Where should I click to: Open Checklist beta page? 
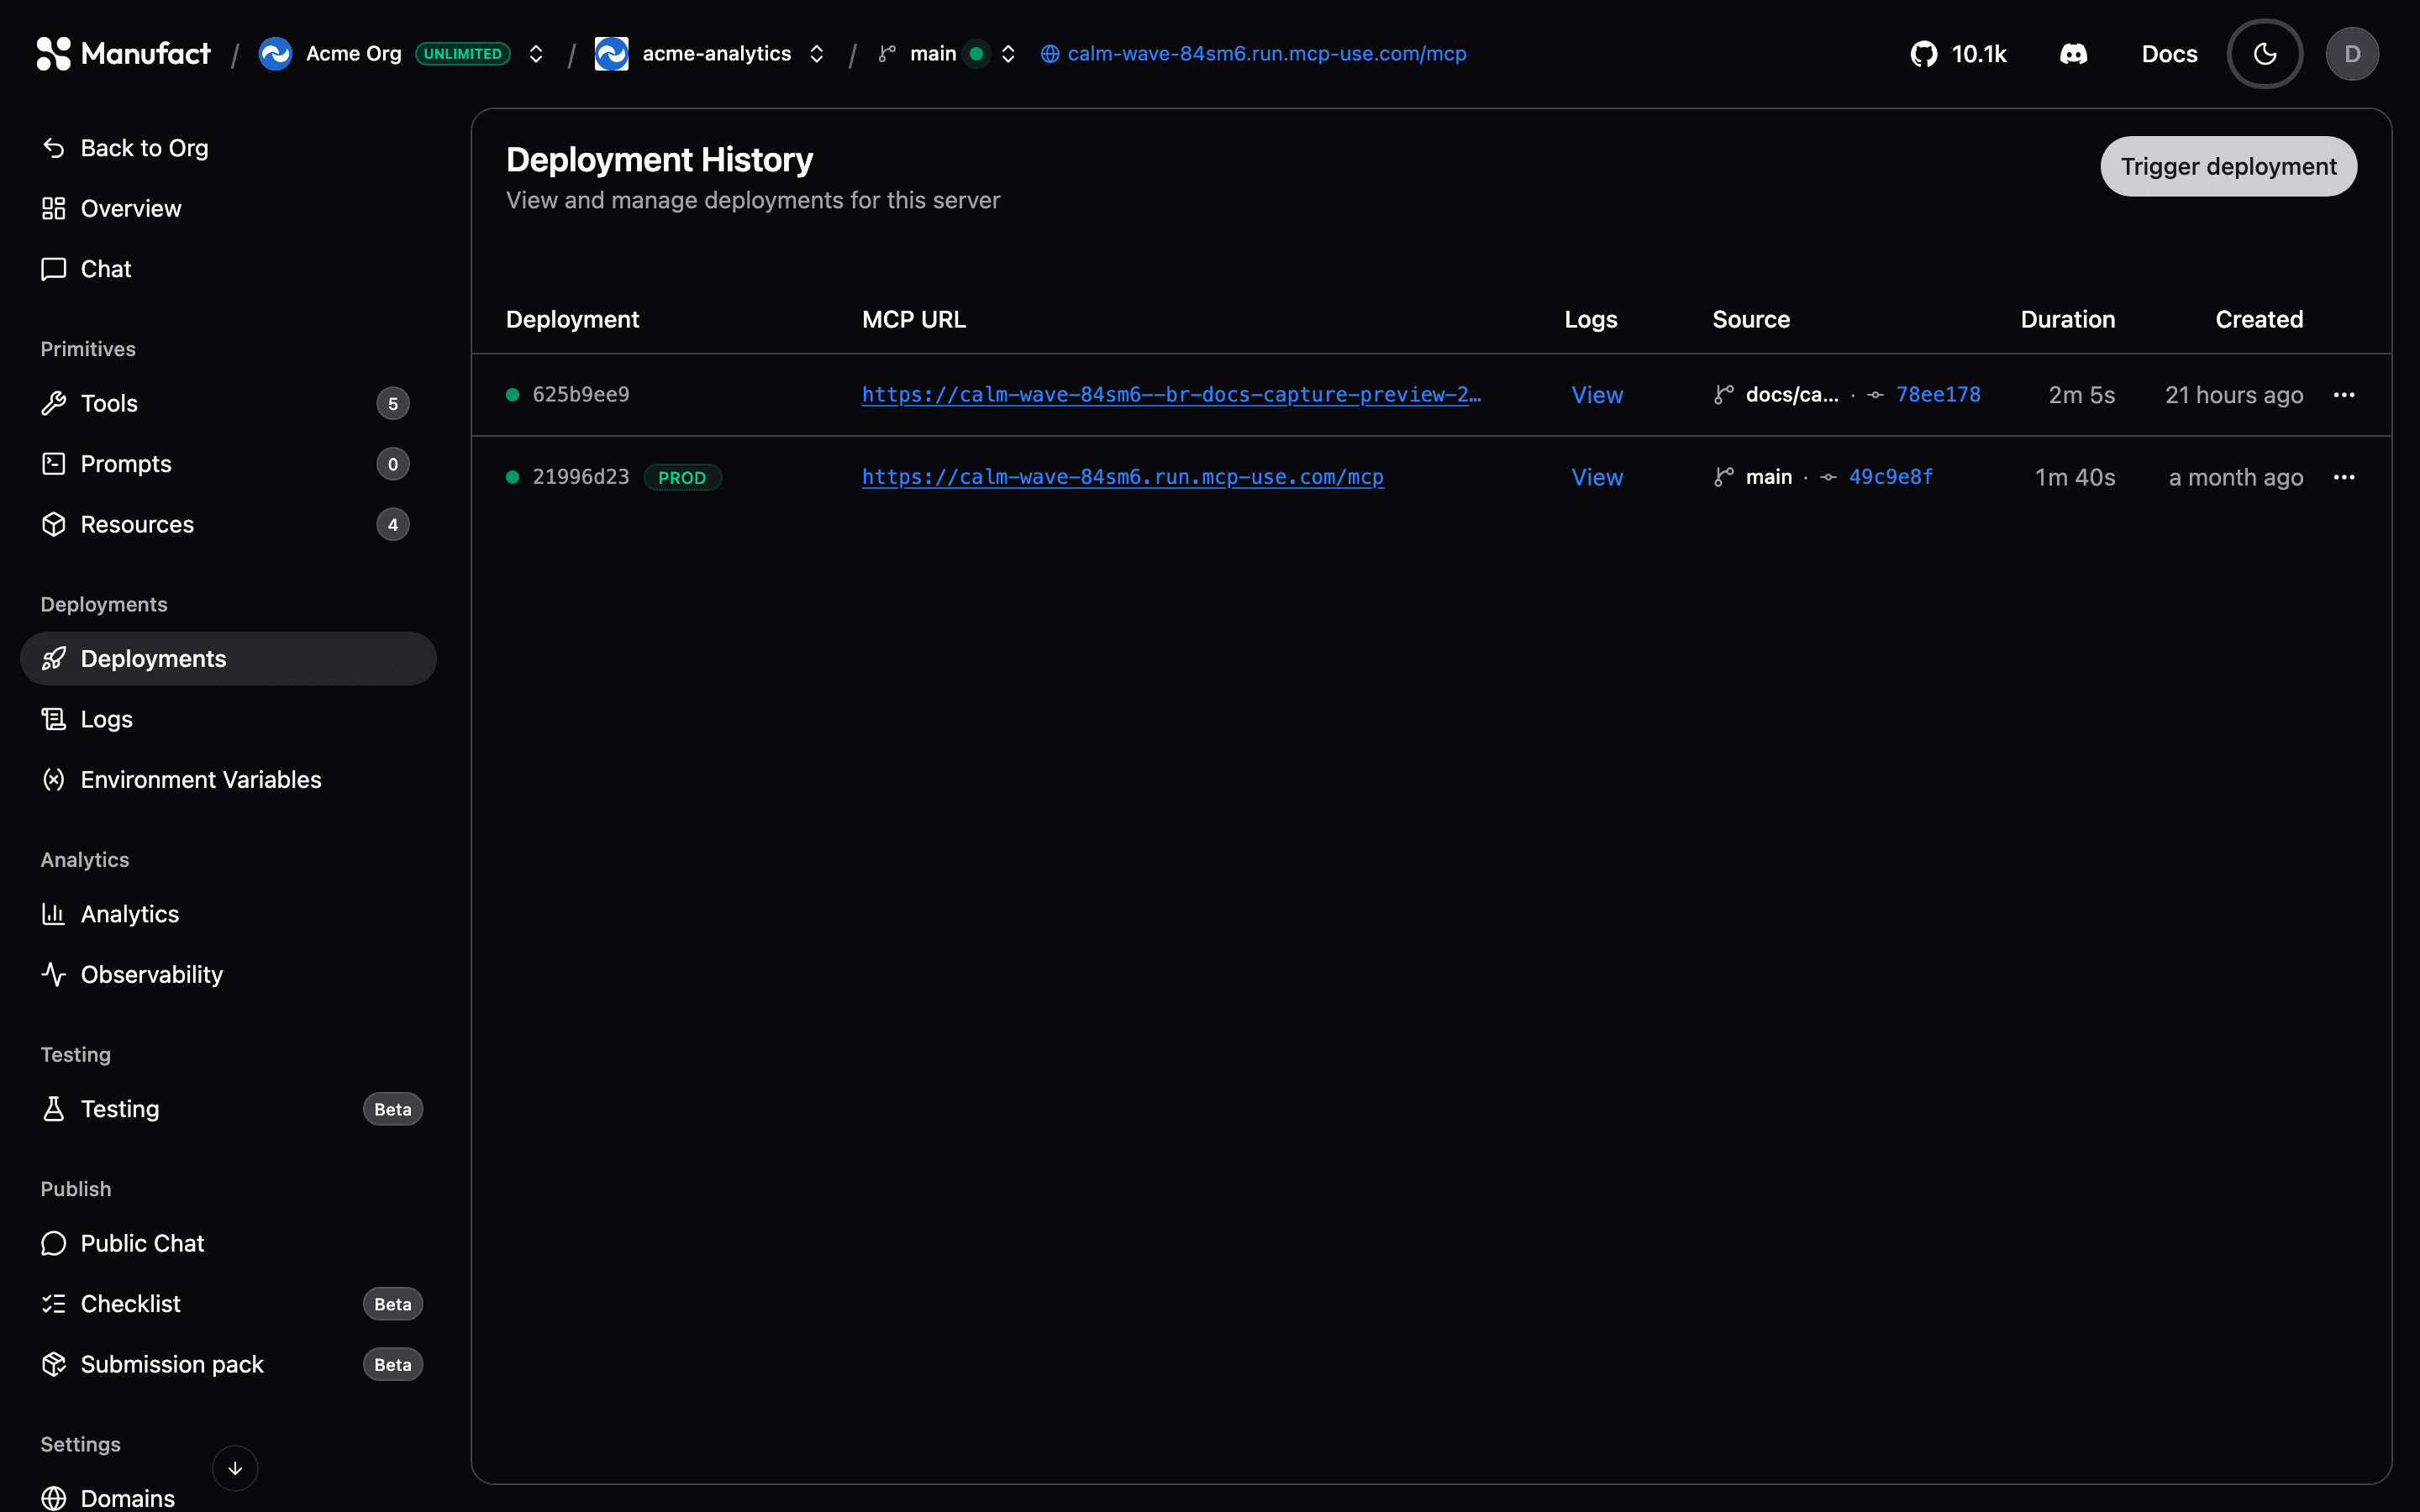click(x=228, y=1304)
